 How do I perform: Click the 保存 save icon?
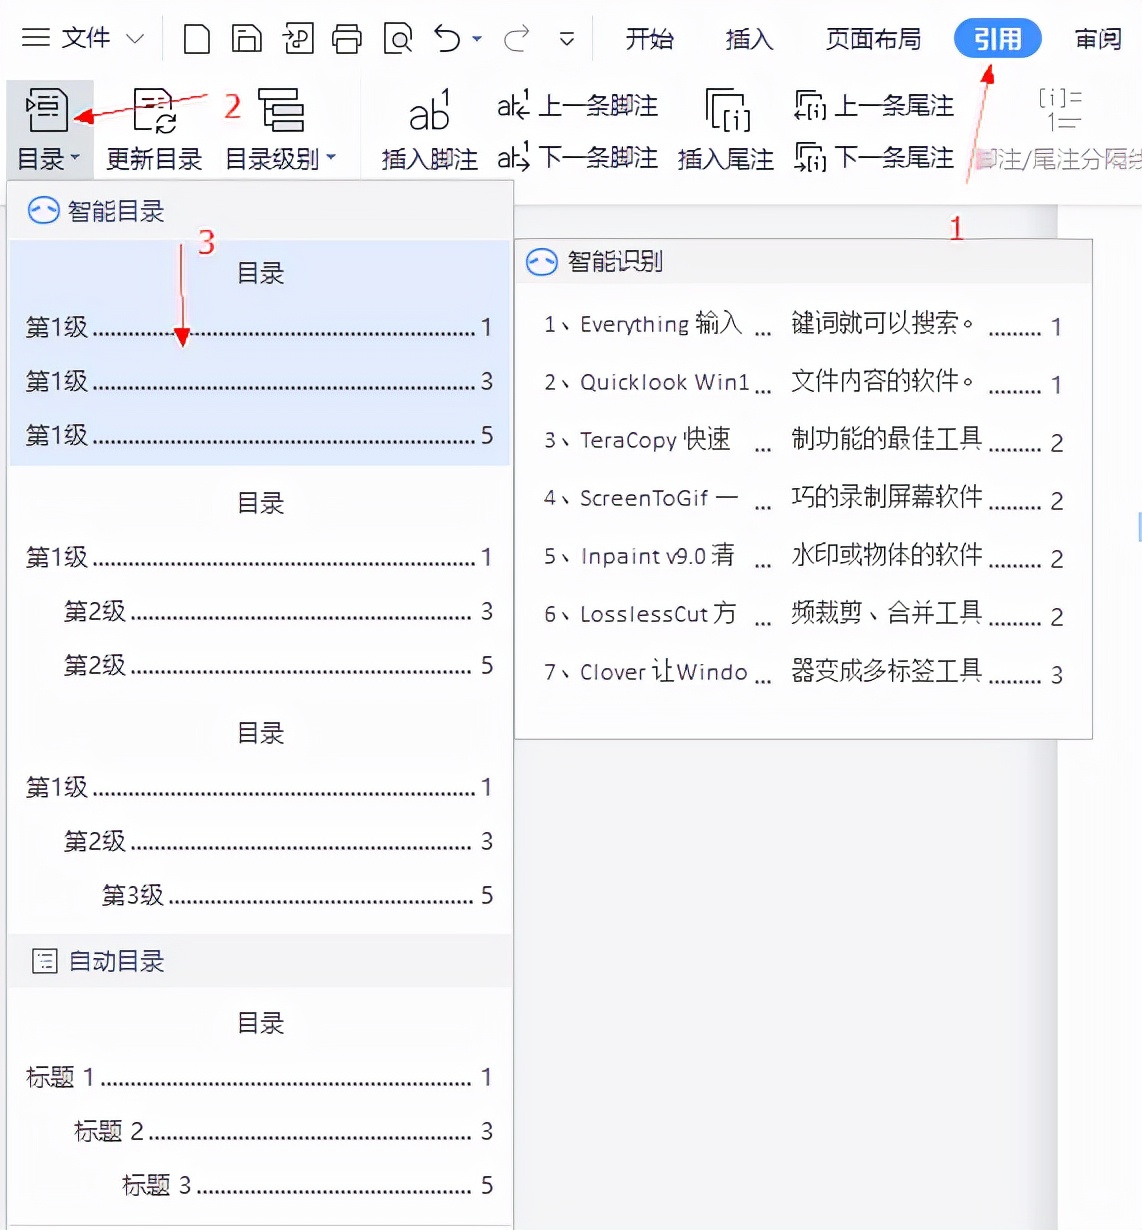246,37
